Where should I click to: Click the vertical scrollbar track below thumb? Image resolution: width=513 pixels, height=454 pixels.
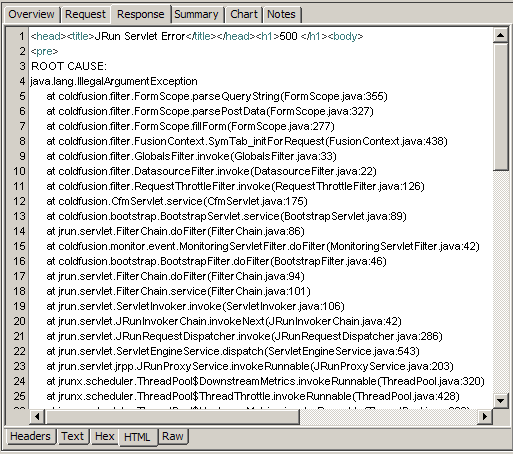(500, 282)
